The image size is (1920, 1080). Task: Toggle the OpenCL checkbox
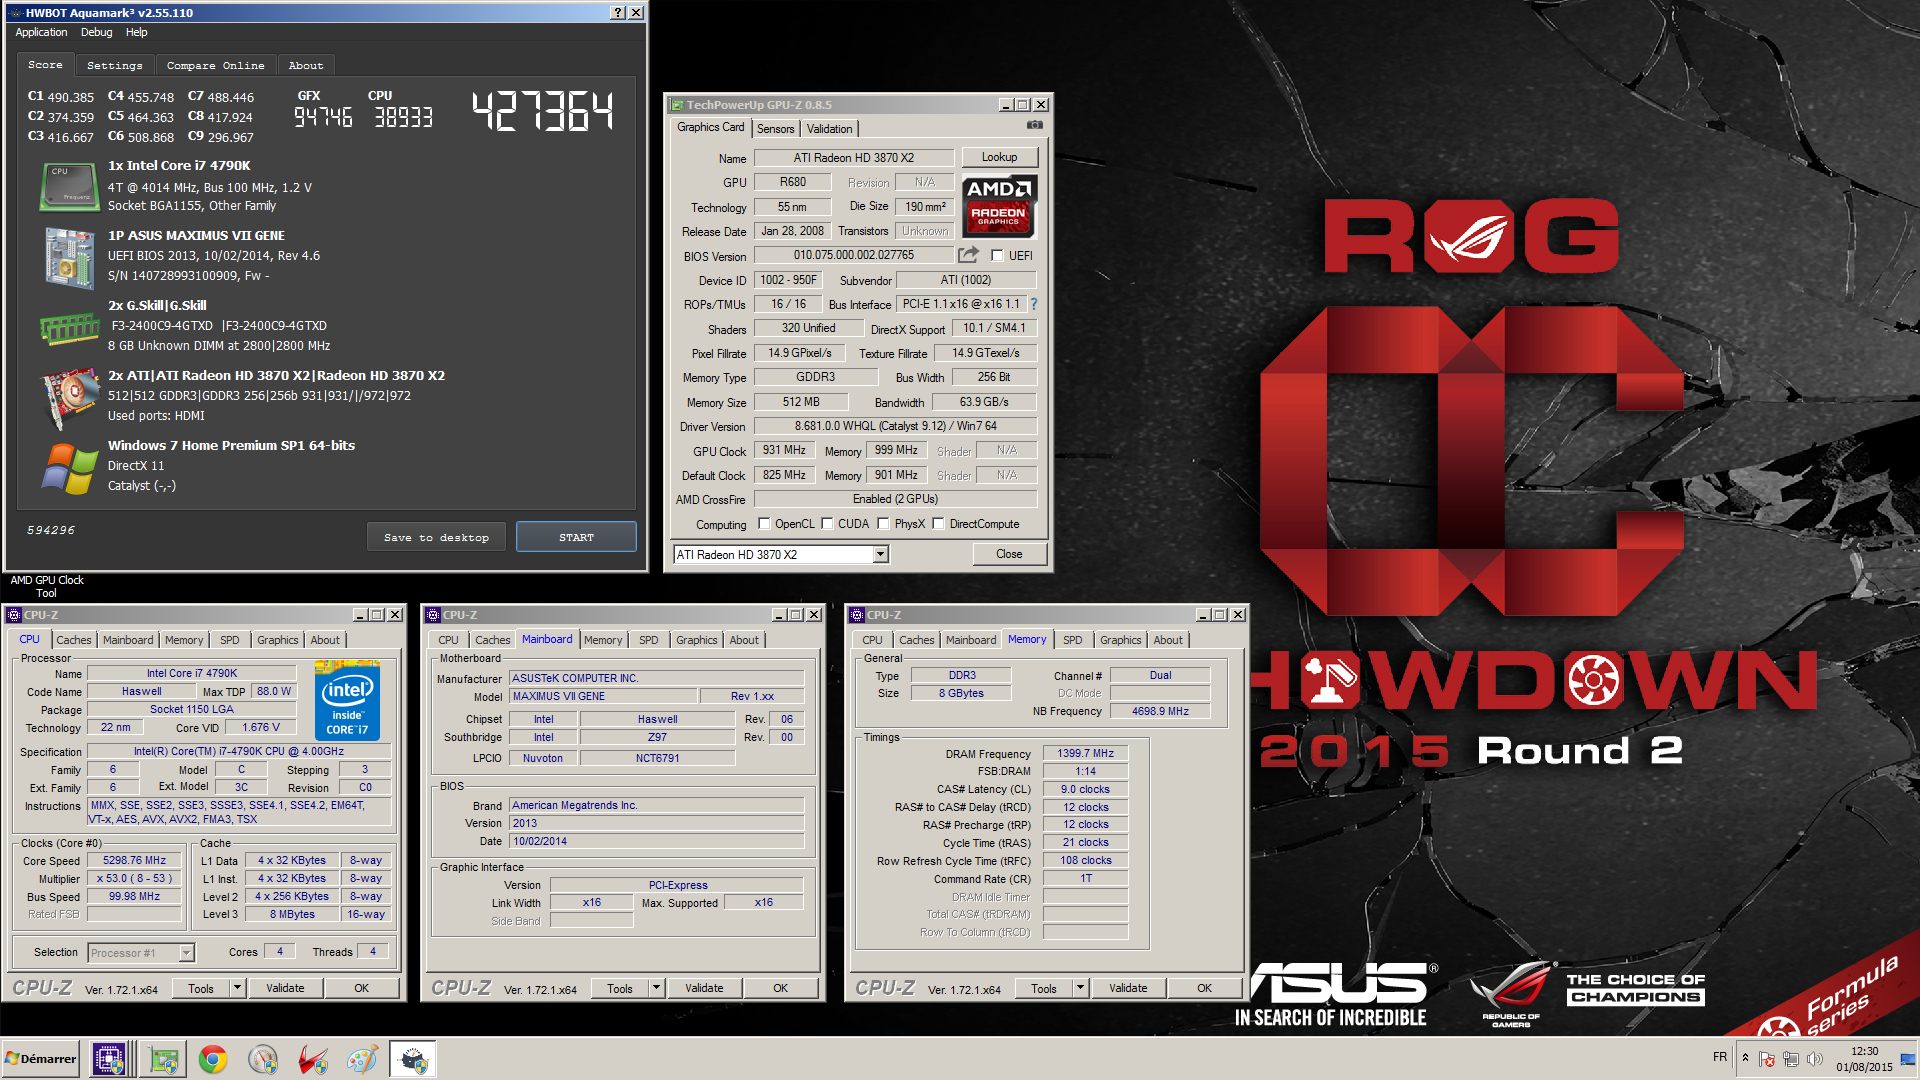(x=765, y=523)
